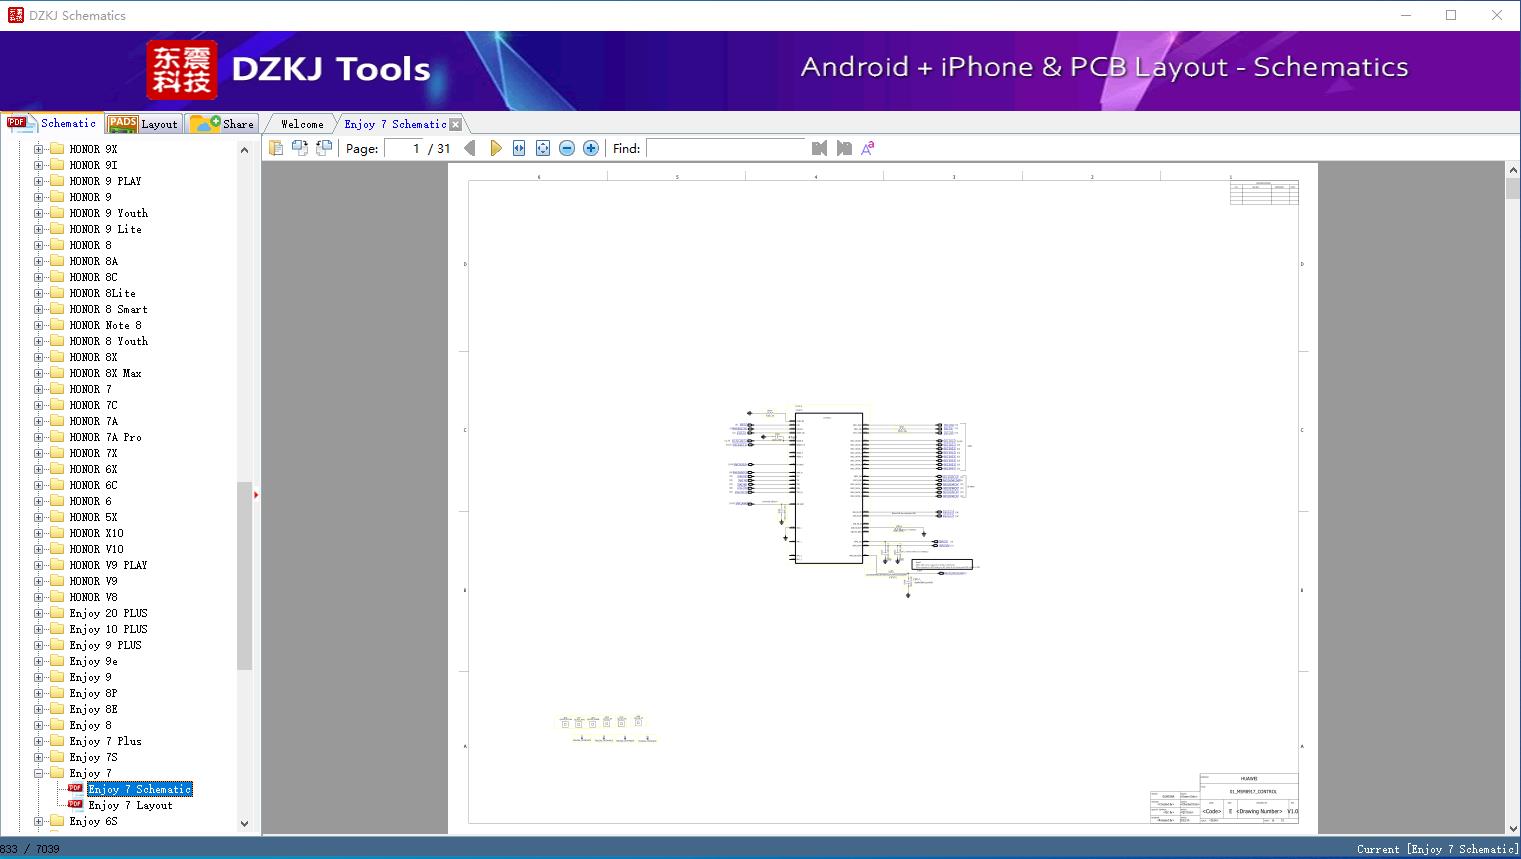Select HONOR 7X tree item
The height and width of the screenshot is (859, 1521).
coord(93,453)
